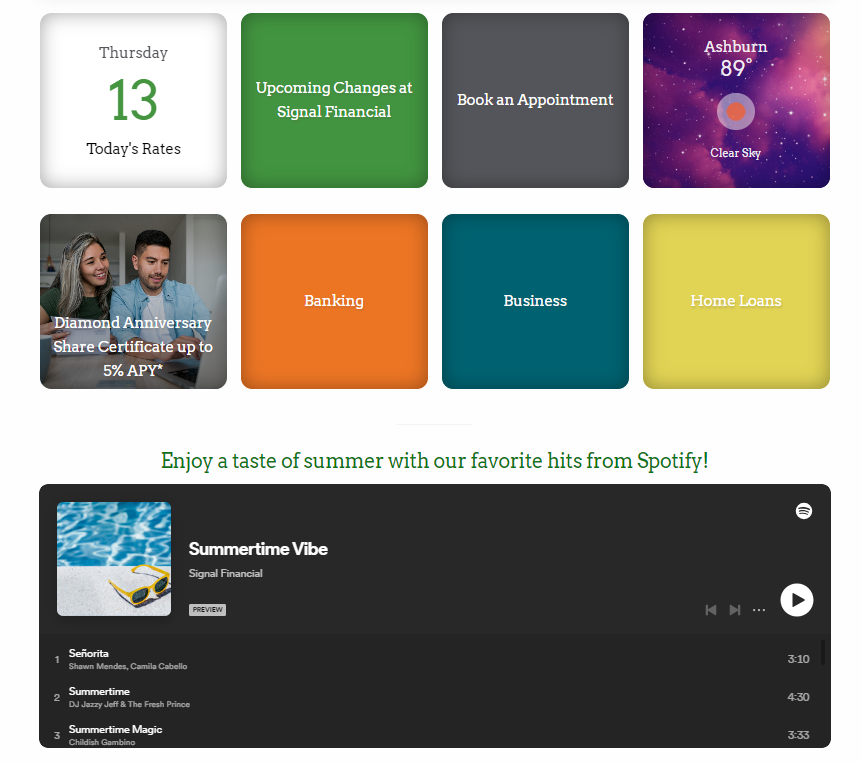
Task: Click the Clear Sky weather label
Action: [x=736, y=153]
